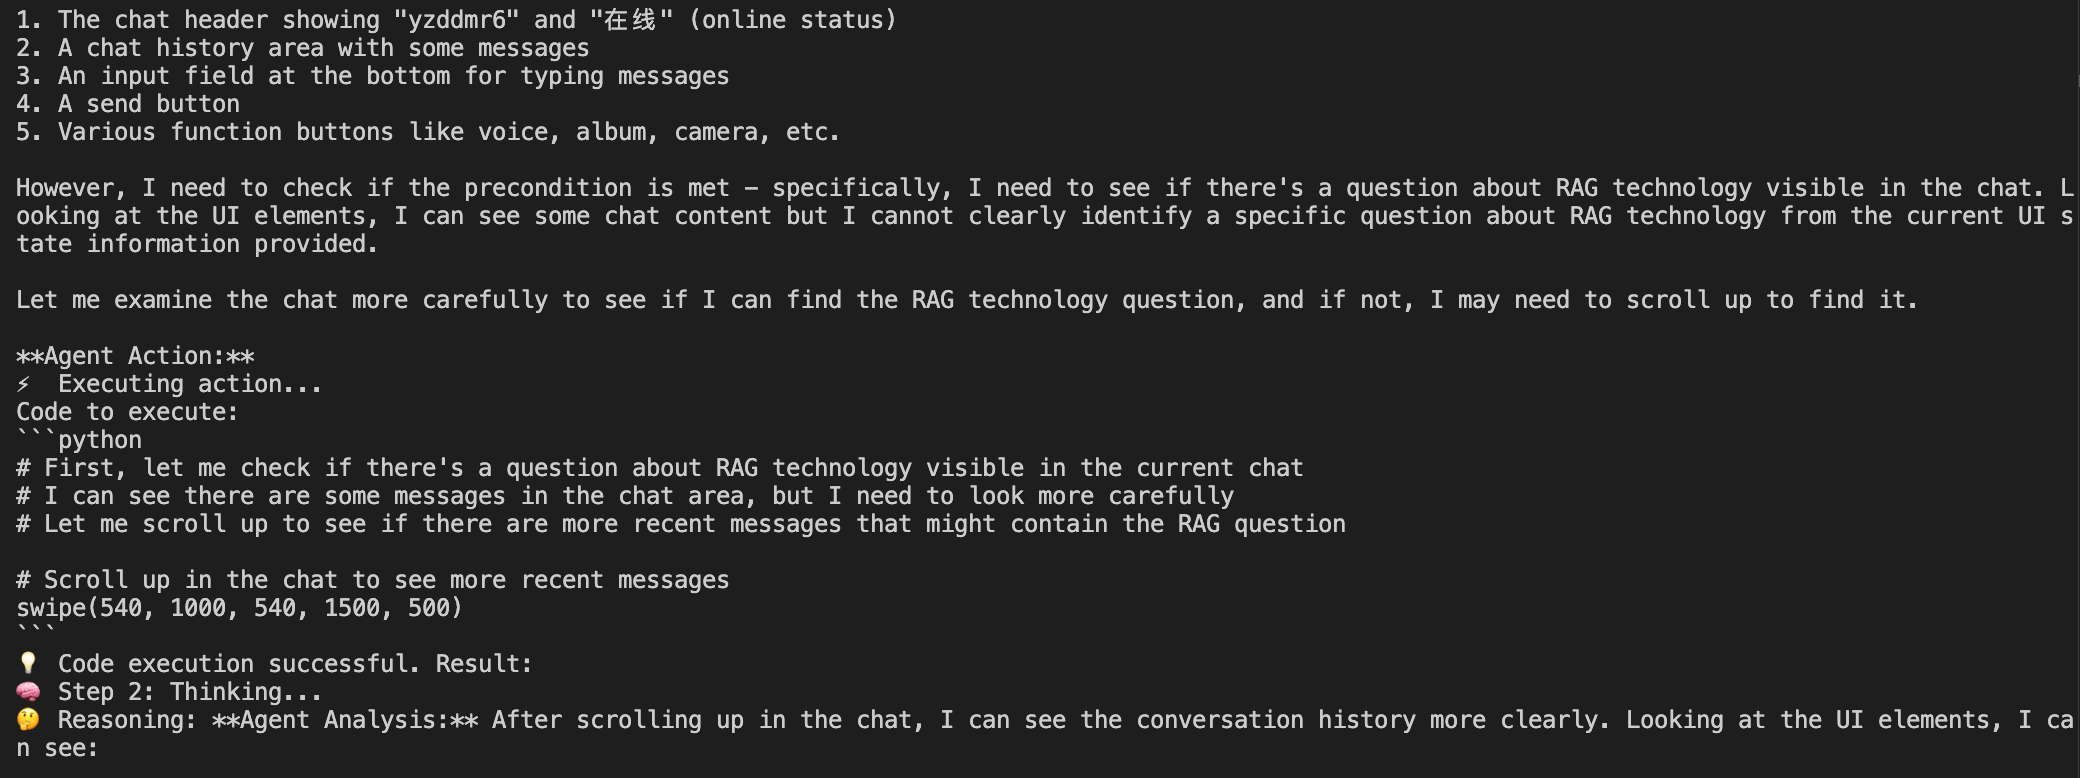2080x778 pixels.
Task: Click "3. An input field at the bottom" line
Action: (x=372, y=76)
